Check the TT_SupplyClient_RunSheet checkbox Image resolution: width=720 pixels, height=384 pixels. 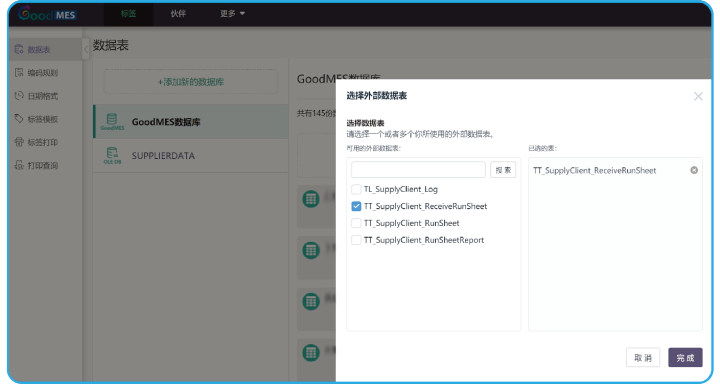pyautogui.click(x=356, y=223)
